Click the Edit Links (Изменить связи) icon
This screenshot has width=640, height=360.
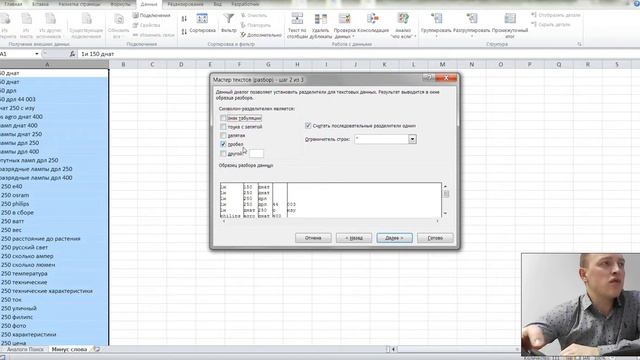click(x=136, y=35)
